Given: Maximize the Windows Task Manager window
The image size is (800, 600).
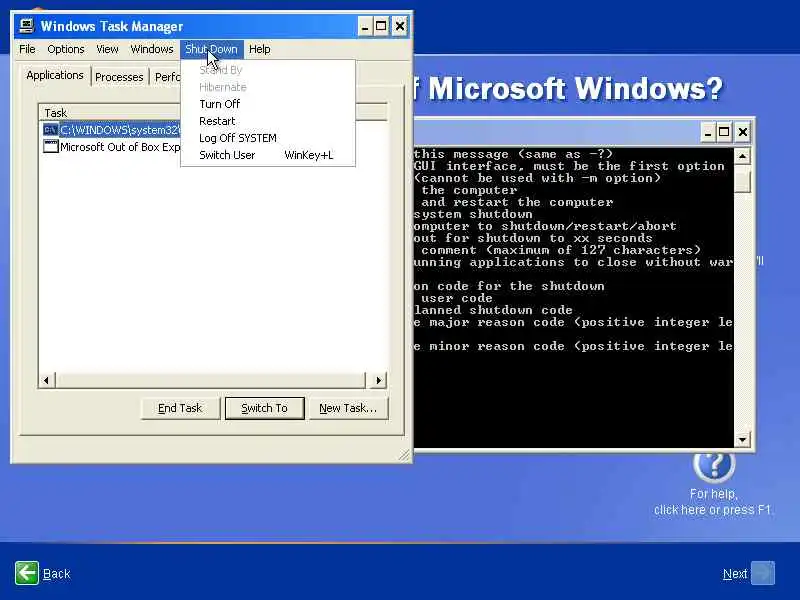Looking at the screenshot, I should click(381, 26).
